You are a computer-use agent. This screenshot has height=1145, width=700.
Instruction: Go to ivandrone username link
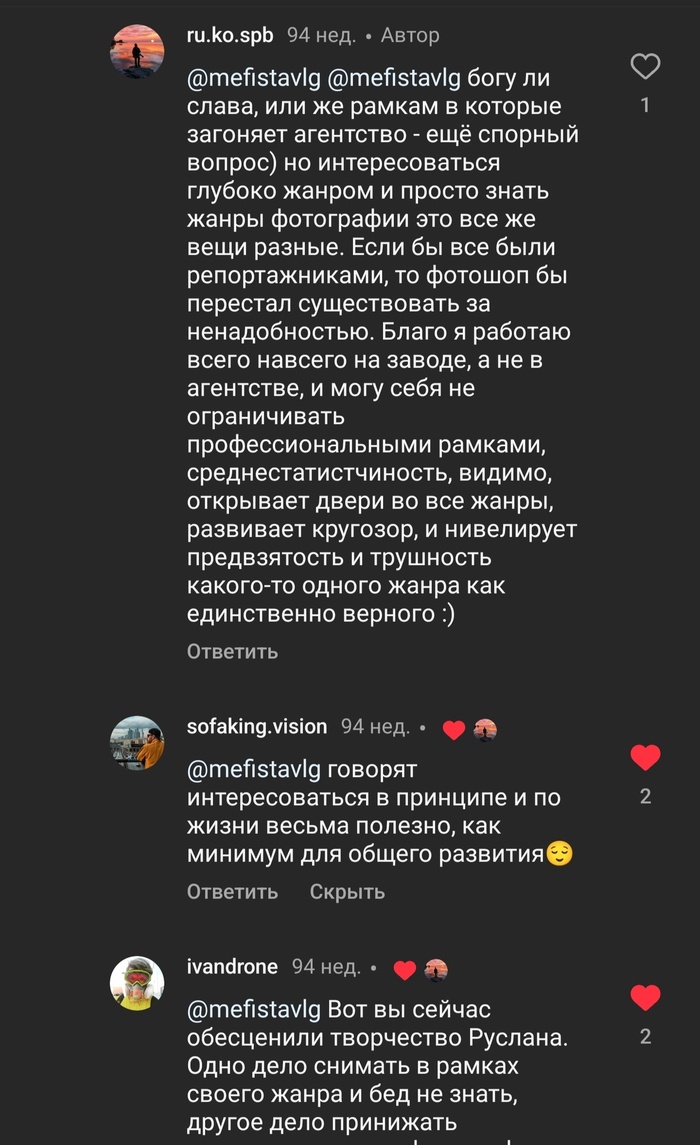coord(231,967)
